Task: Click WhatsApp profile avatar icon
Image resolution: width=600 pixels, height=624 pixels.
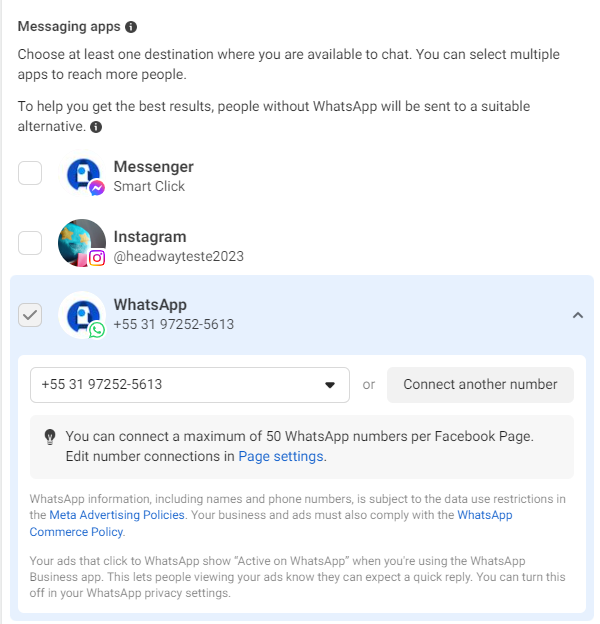Action: [x=82, y=315]
